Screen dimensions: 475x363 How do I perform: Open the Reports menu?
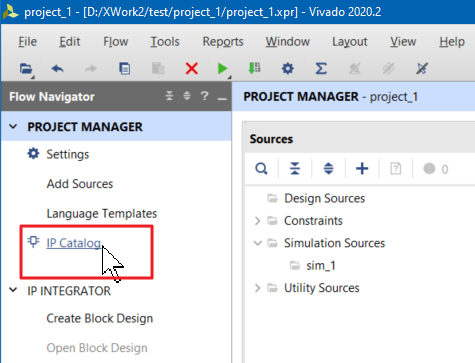tap(223, 42)
